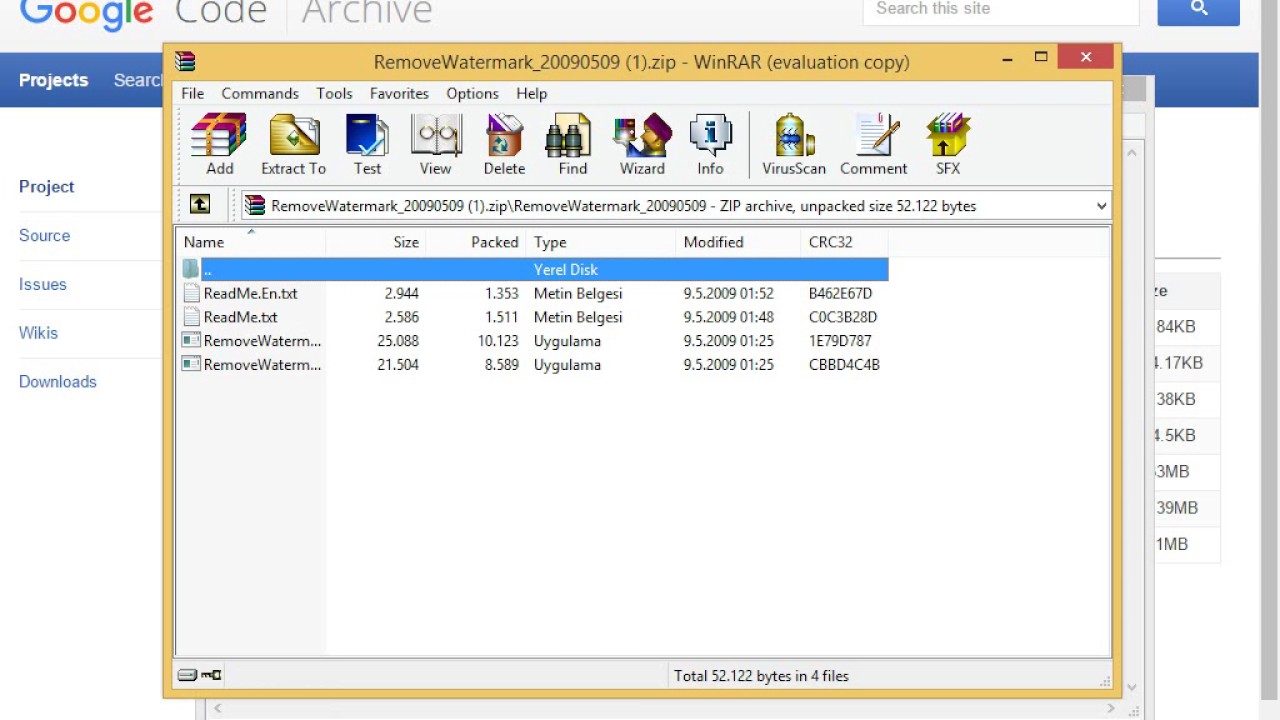The width and height of the screenshot is (1280, 720).
Task: Click the 25.088-byte application file icon
Action: [191, 341]
